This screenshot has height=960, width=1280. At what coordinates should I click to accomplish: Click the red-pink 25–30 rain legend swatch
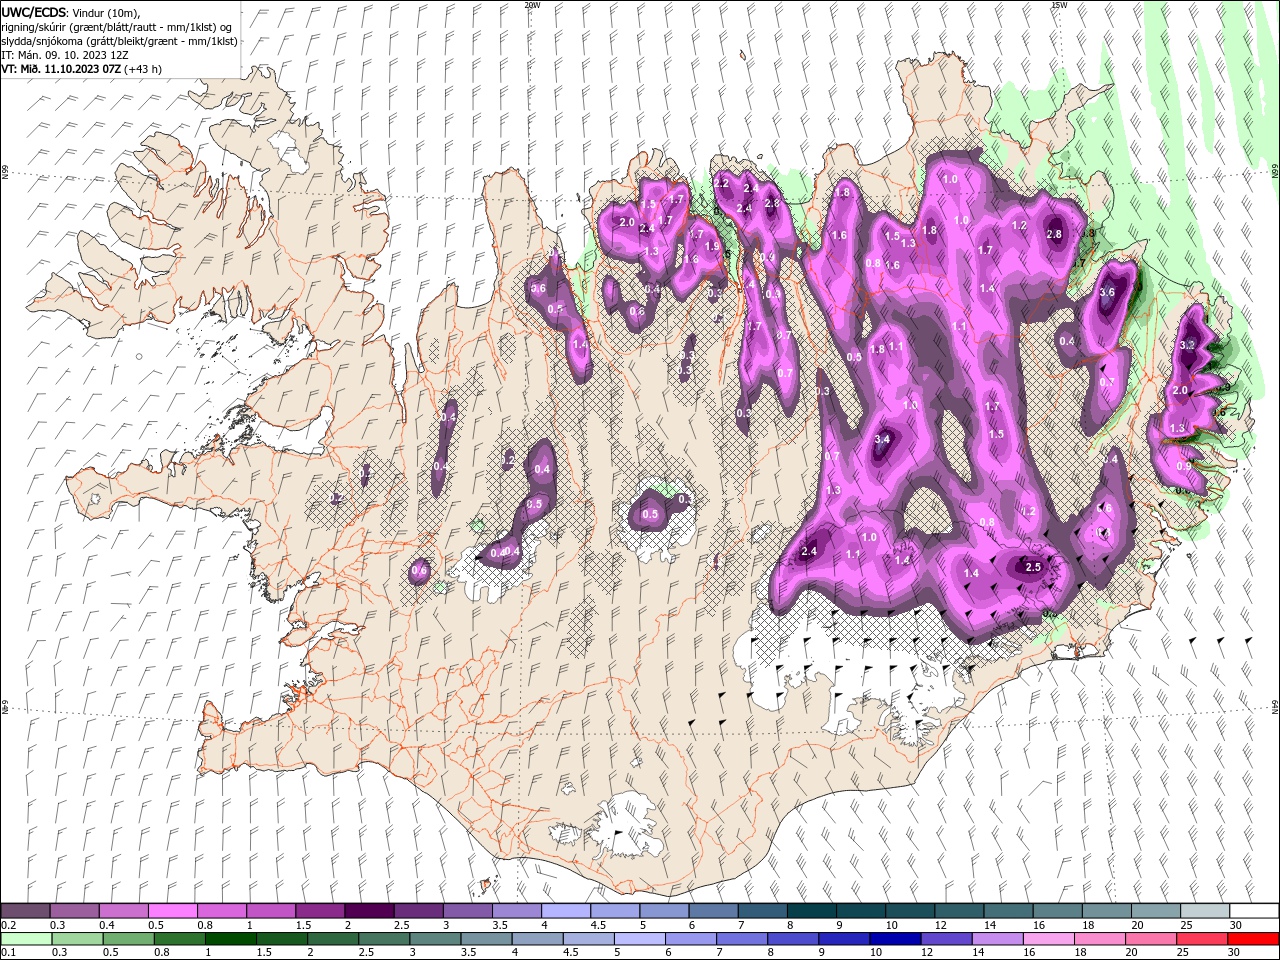1202,939
